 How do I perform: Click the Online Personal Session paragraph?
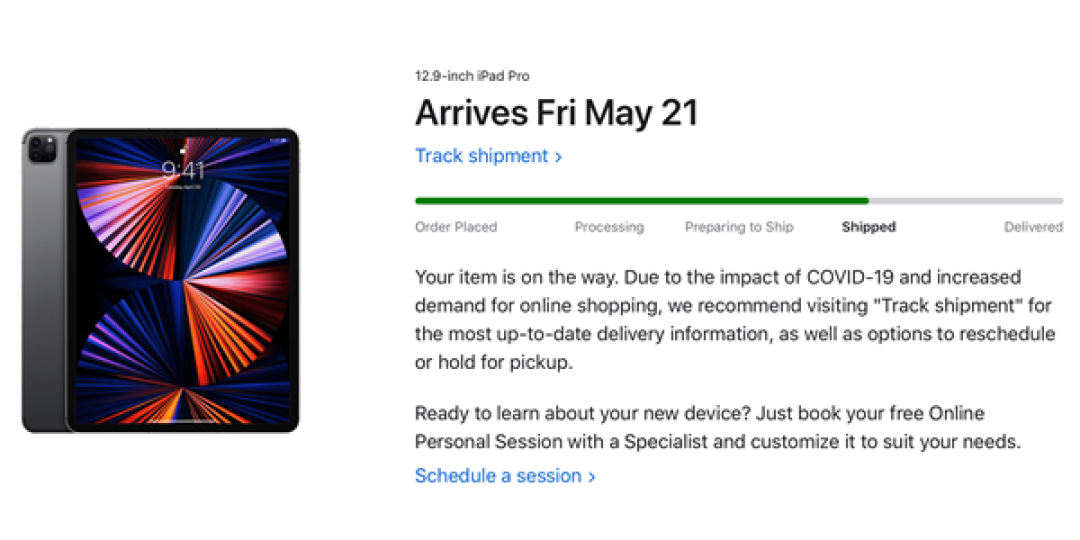coord(717,427)
